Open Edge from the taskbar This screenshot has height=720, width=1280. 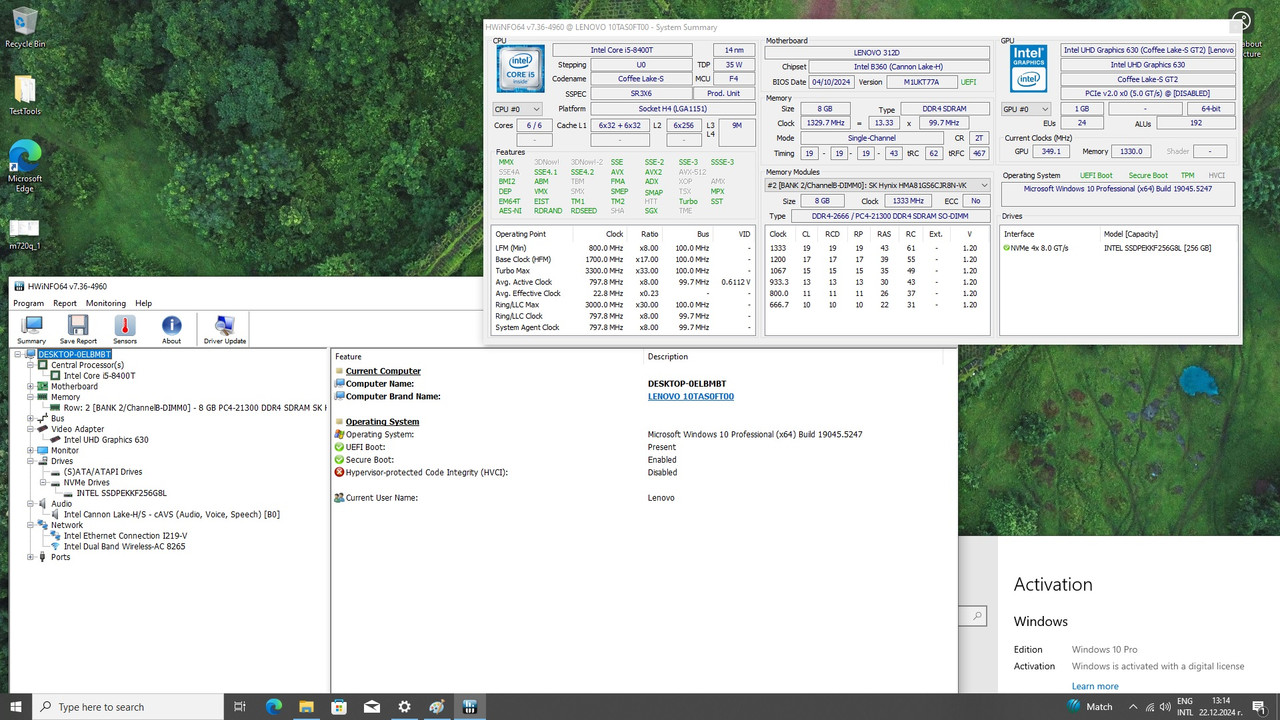point(274,706)
